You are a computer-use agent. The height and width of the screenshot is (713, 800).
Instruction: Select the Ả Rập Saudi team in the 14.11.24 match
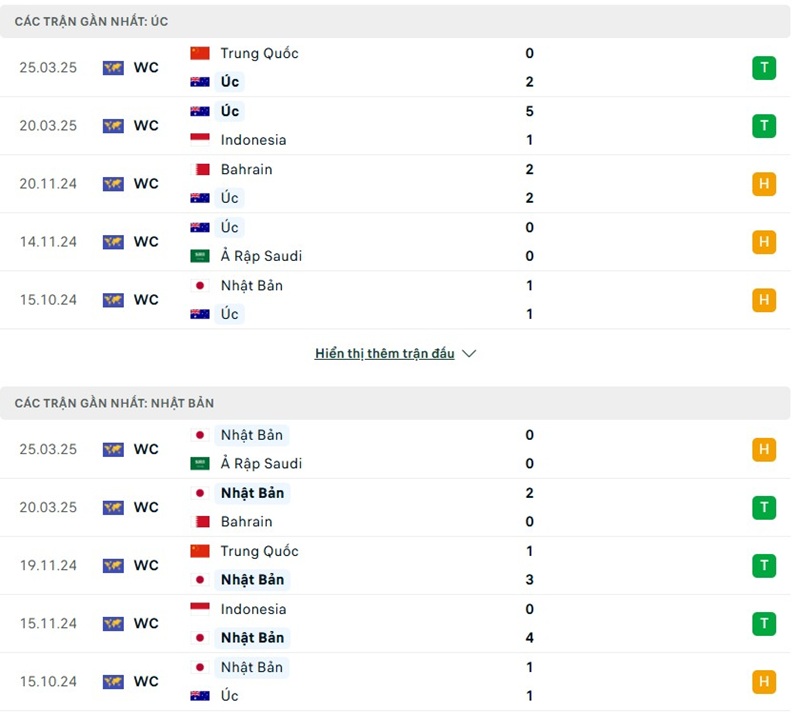(x=261, y=256)
